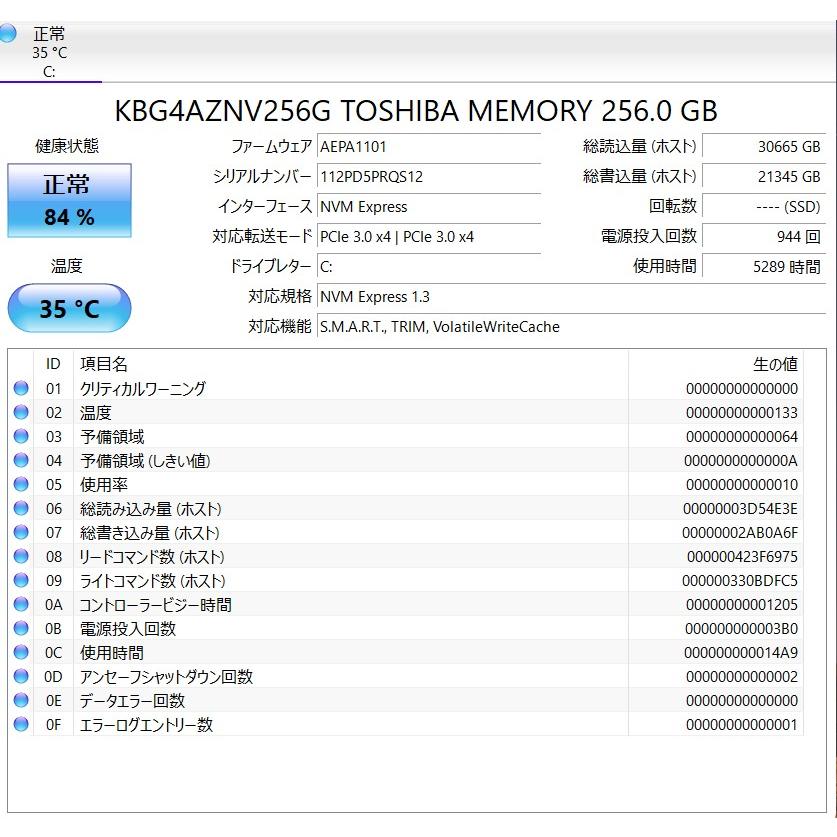Click the 対応機能 S.M.A.R.T. field
This screenshot has width=837, height=837.
pyautogui.click(x=437, y=327)
